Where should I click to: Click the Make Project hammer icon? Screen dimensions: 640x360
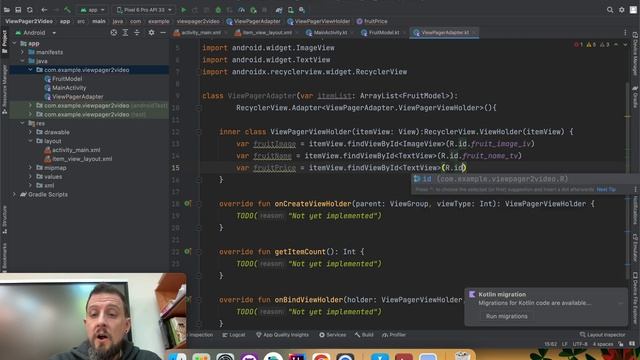pyautogui.click(x=67, y=10)
